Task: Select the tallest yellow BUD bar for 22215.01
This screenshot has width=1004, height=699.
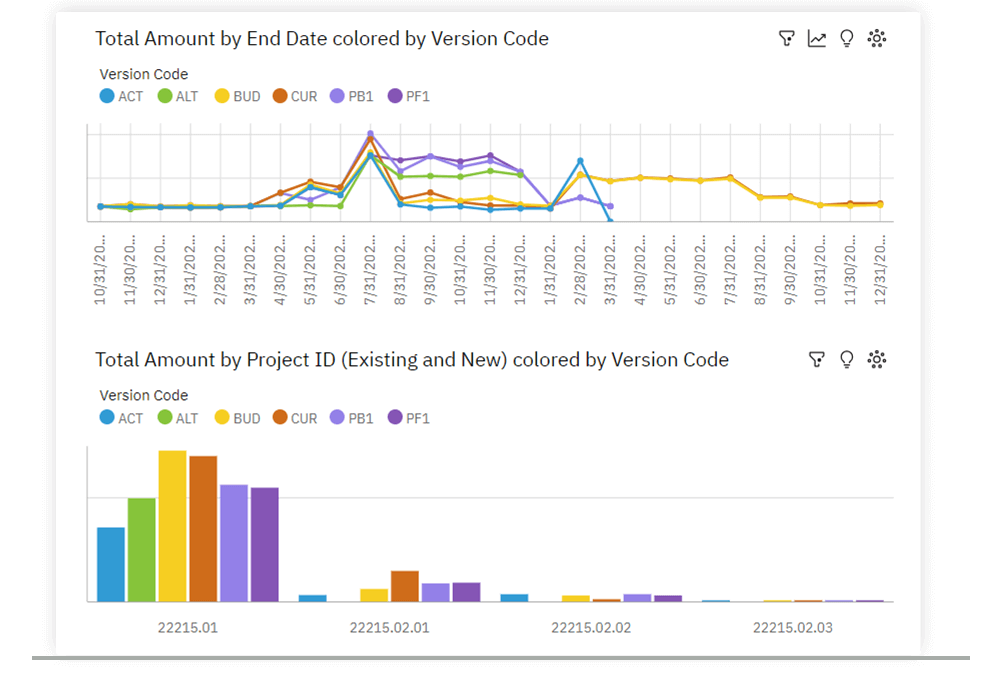Action: point(172,525)
